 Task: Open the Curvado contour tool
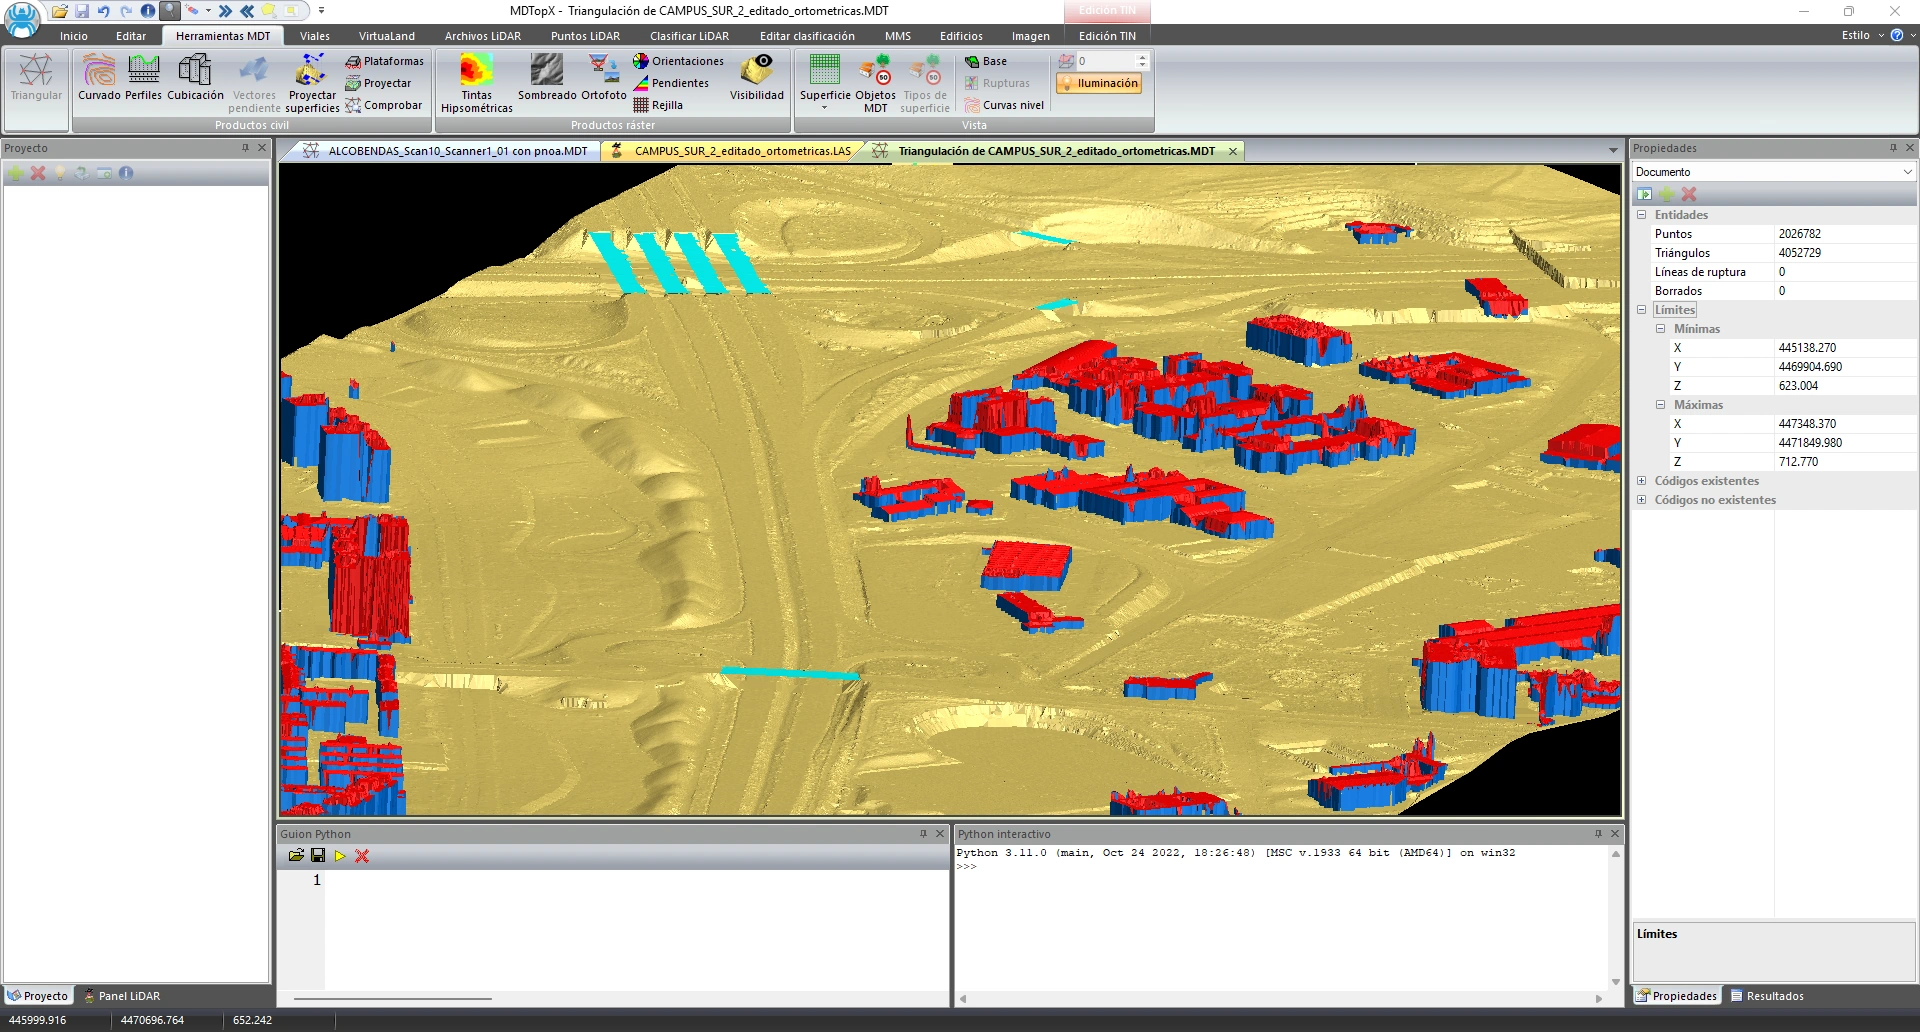(x=99, y=78)
